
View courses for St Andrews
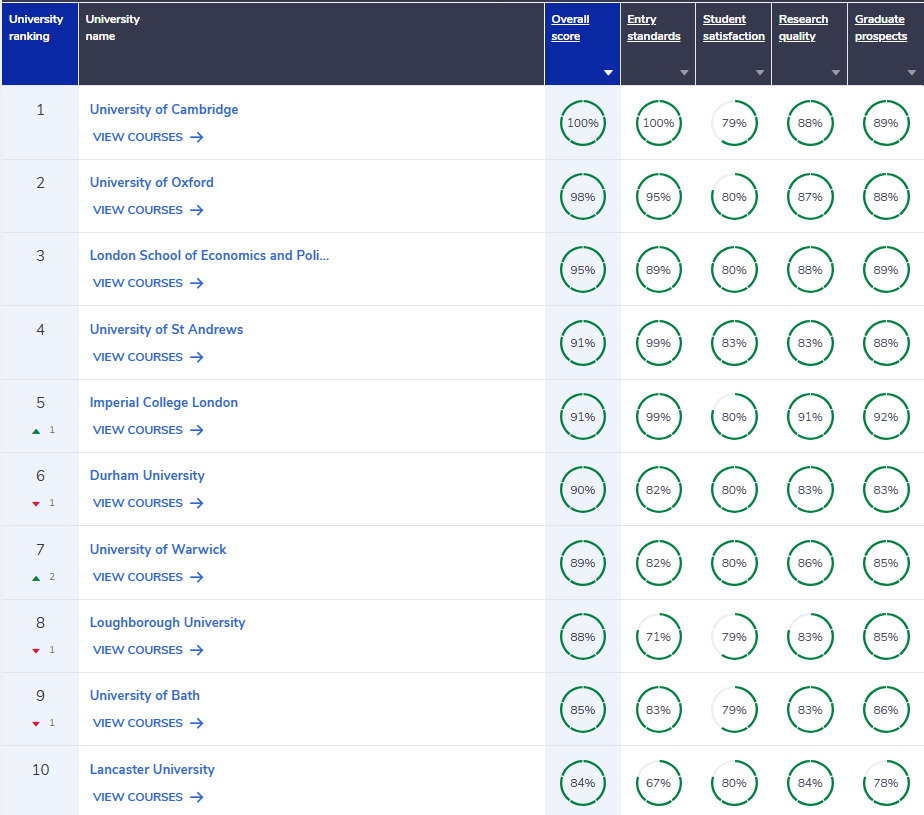148,357
